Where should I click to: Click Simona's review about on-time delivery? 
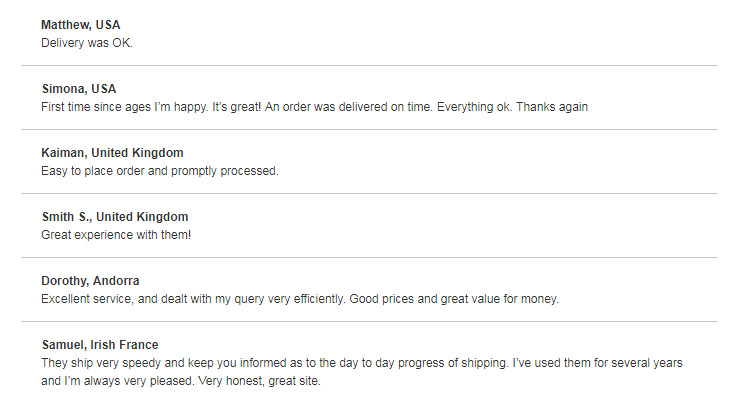pos(314,107)
